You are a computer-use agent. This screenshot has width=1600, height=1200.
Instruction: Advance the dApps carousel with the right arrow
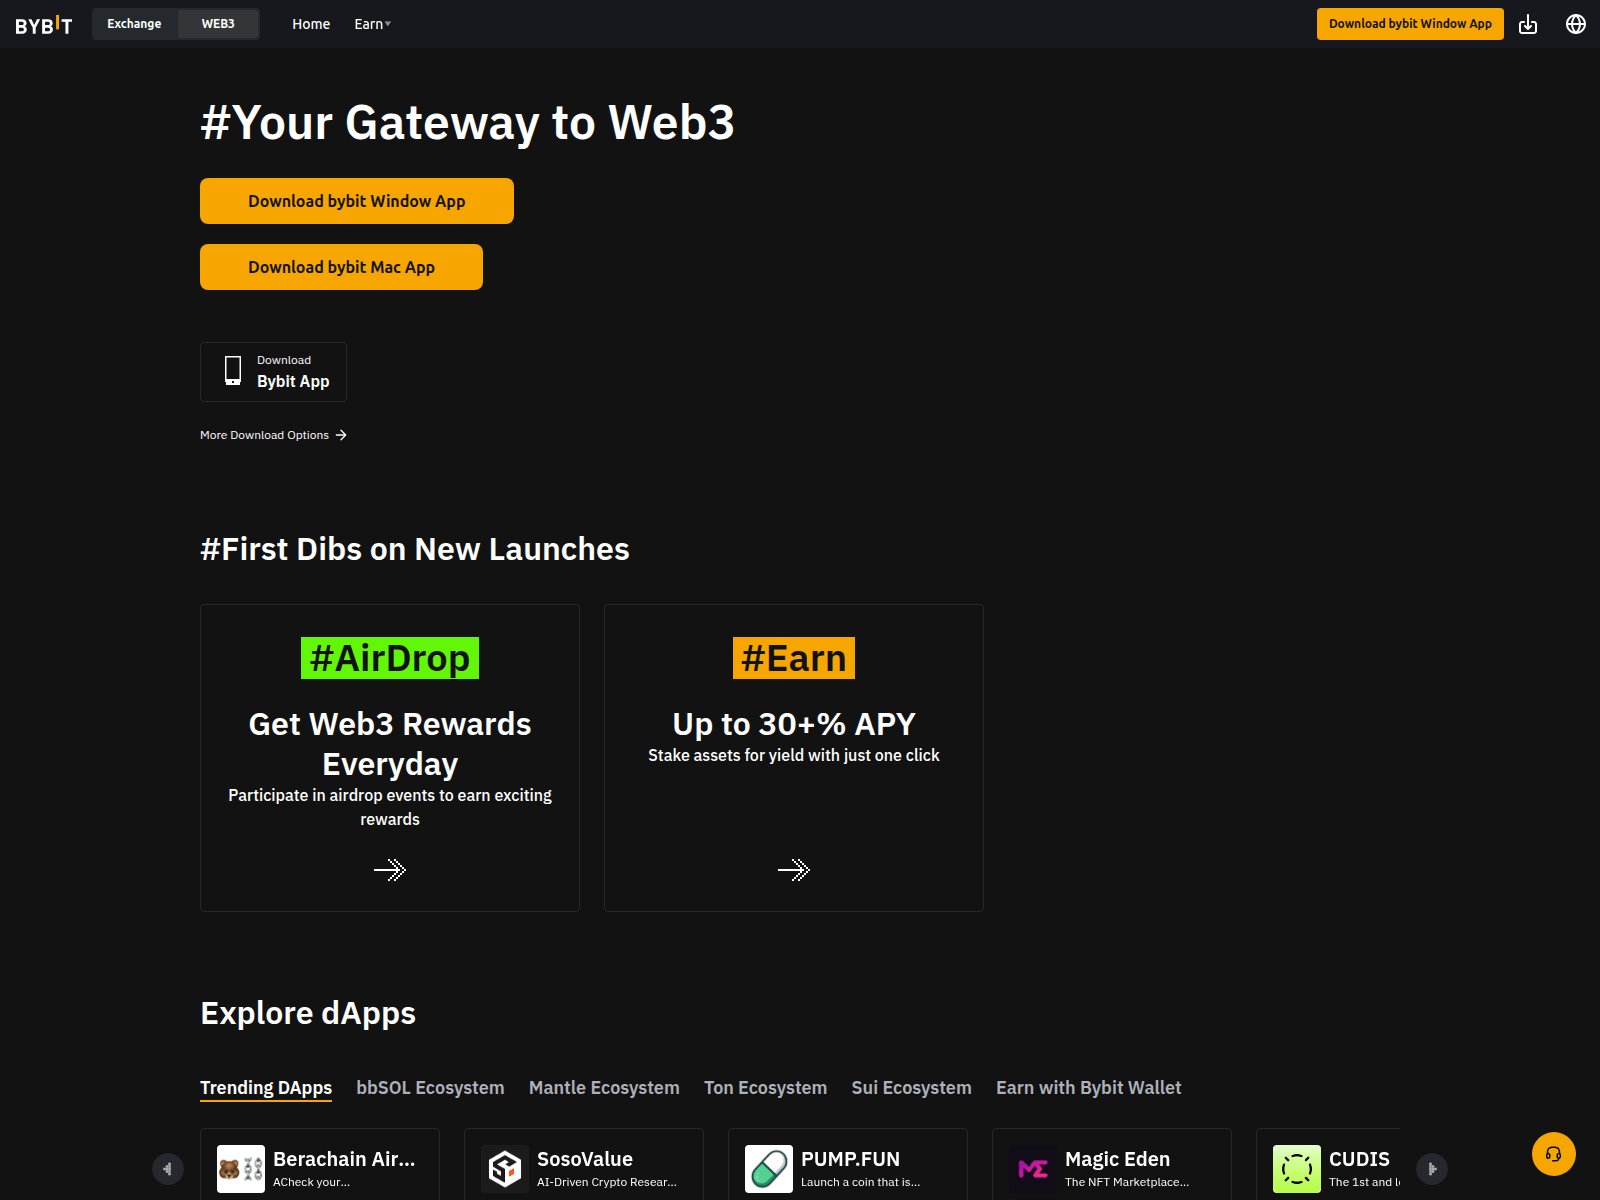pyautogui.click(x=1432, y=1168)
